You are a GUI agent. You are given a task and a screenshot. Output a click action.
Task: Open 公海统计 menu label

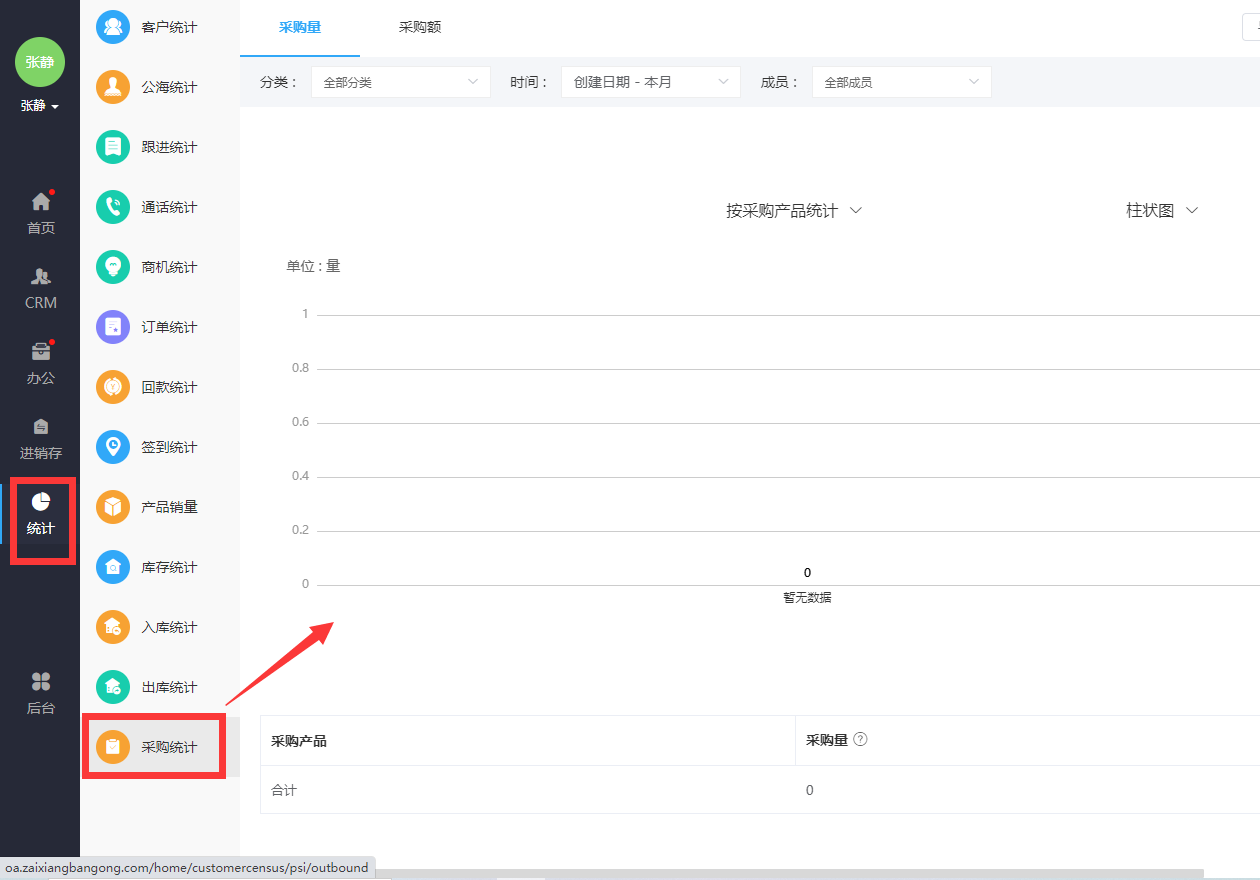click(x=170, y=87)
